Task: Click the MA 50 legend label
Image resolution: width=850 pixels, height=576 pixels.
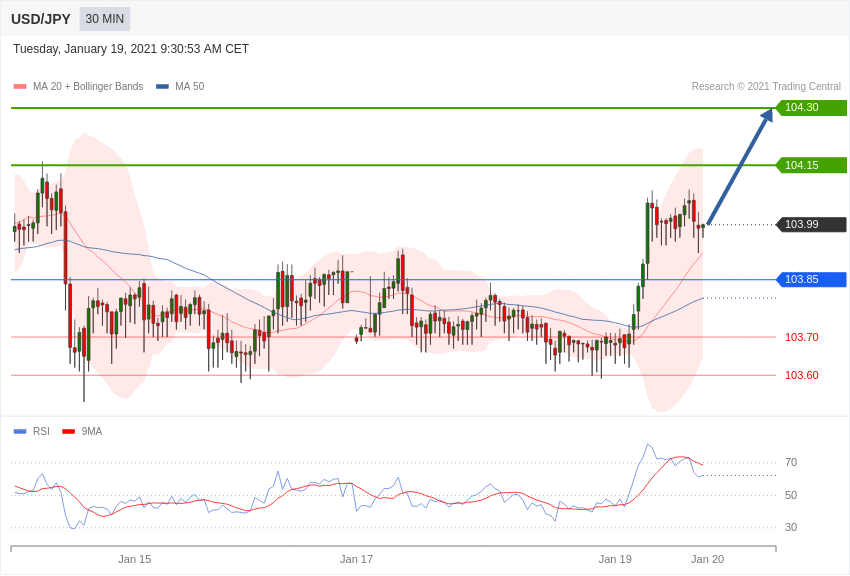Action: click(189, 86)
